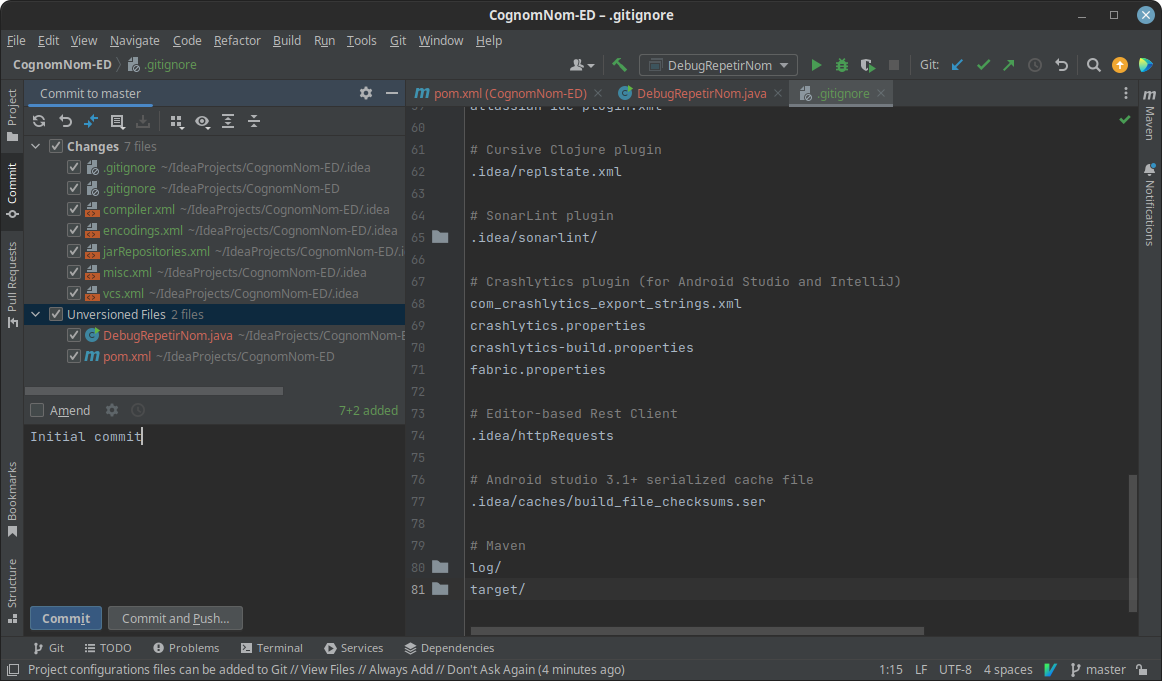Uncheck vcs.xml file checkbox

click(x=73, y=293)
